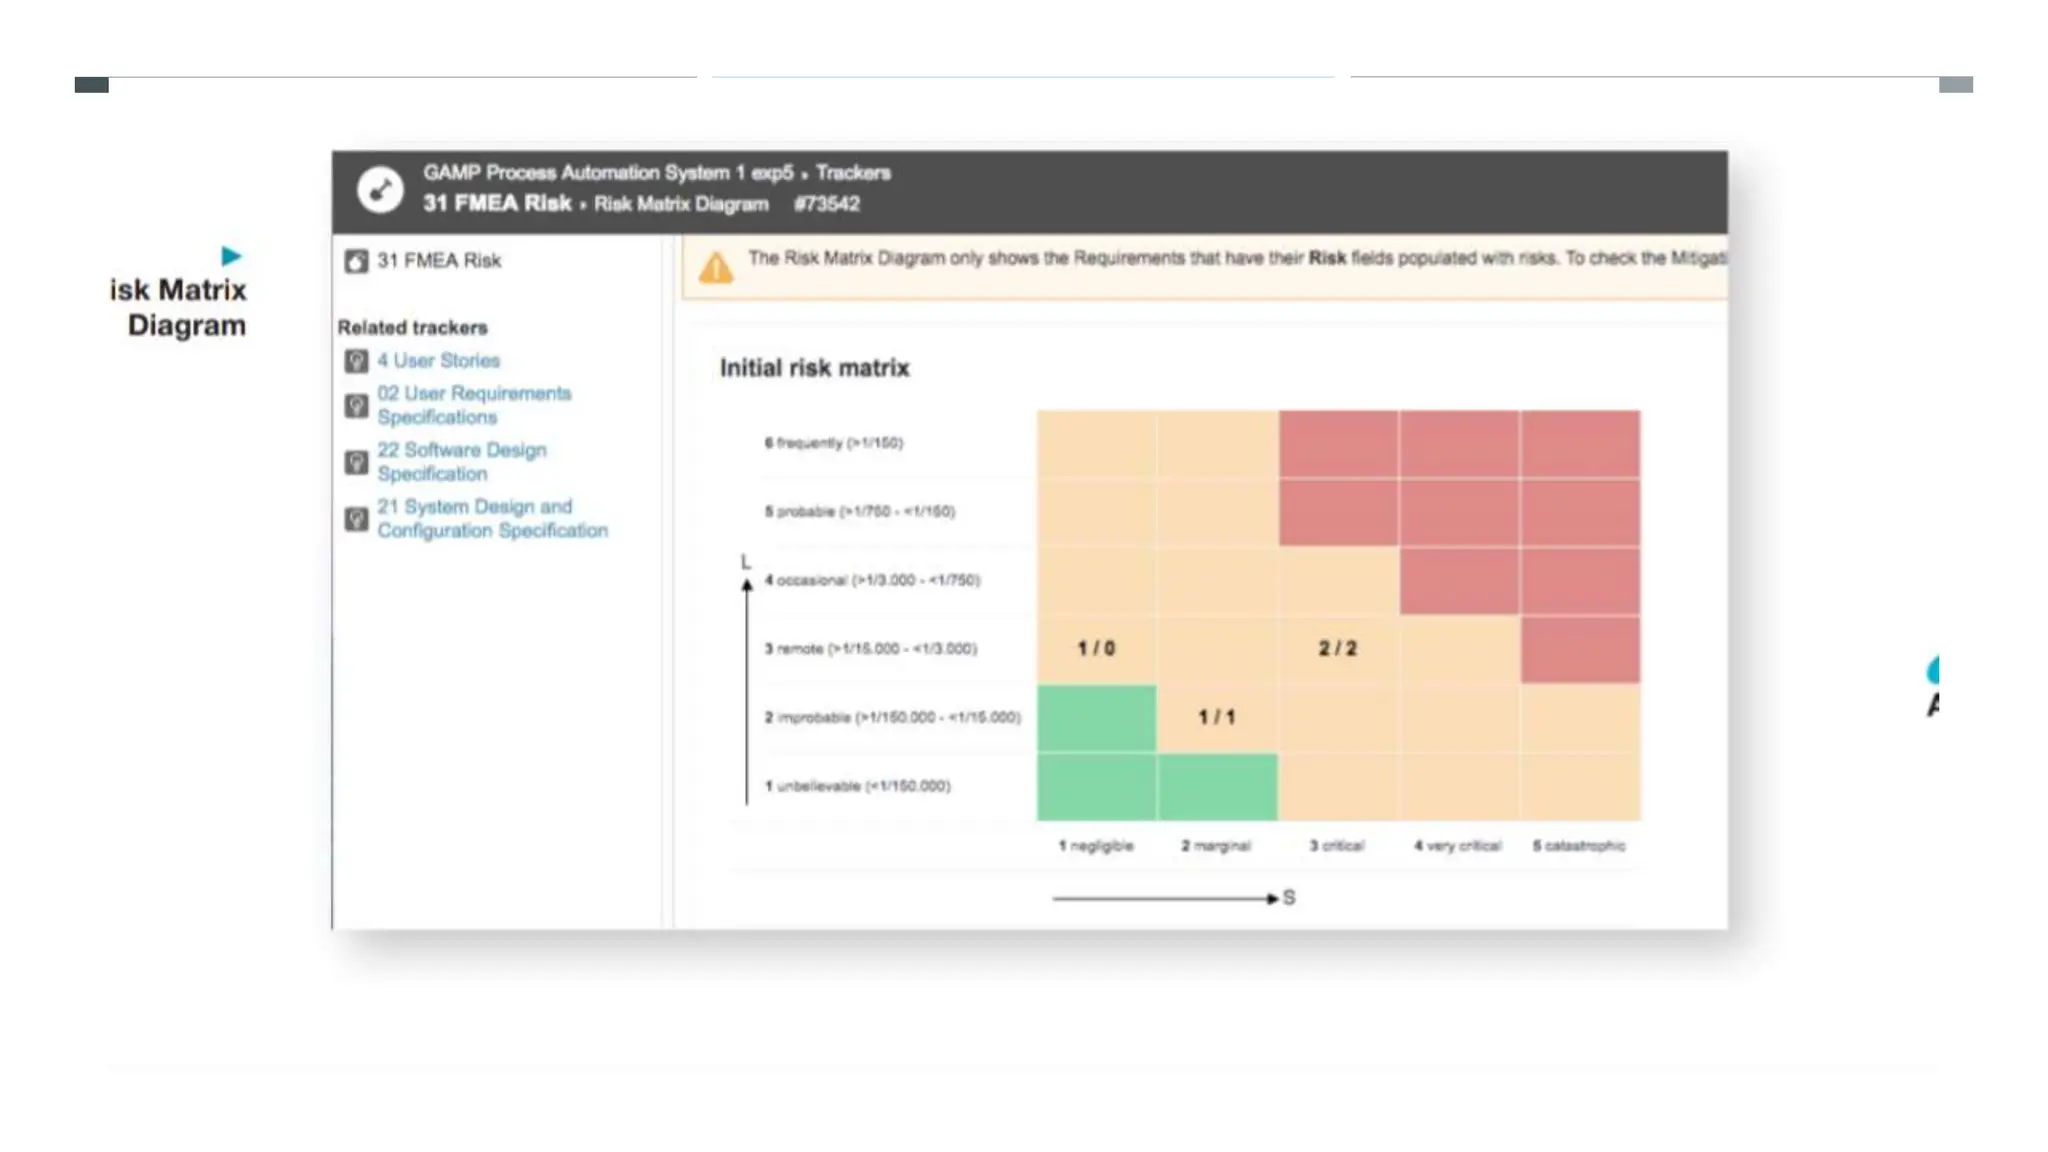
Task: Click the green cell at unbelievable negligible
Action: [x=1096, y=786]
